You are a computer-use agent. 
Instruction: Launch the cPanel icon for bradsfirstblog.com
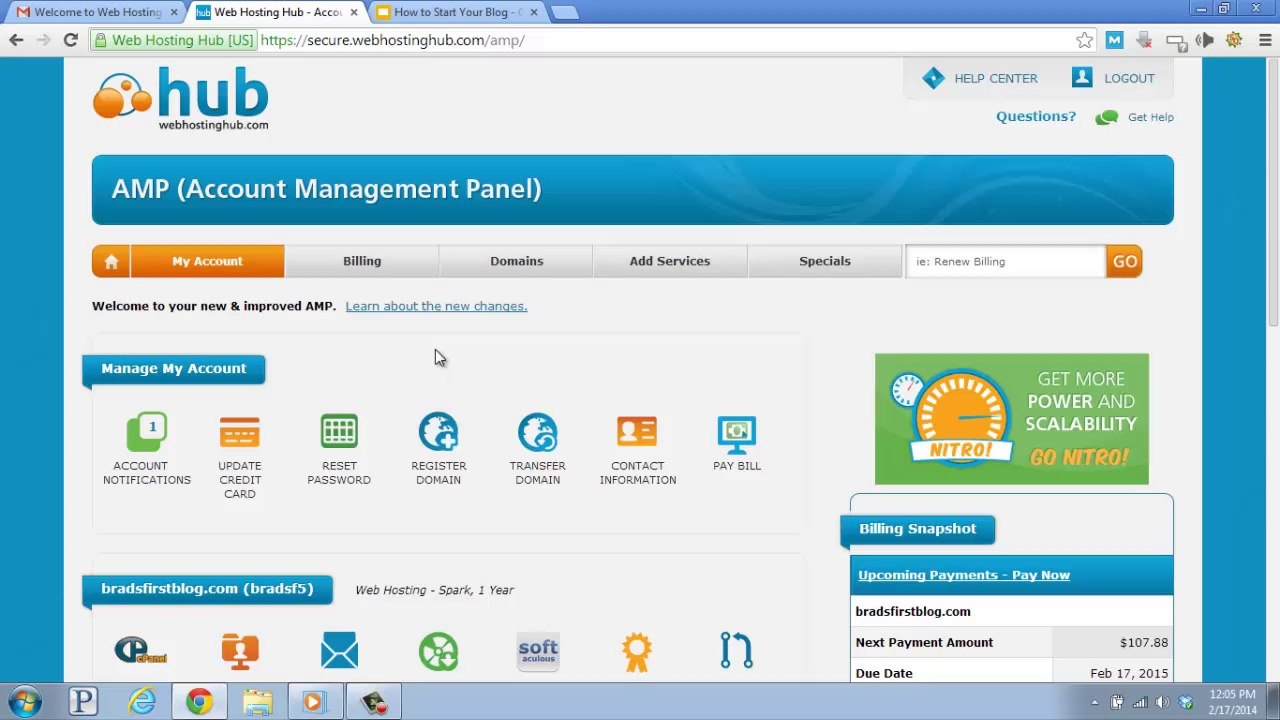tap(140, 651)
